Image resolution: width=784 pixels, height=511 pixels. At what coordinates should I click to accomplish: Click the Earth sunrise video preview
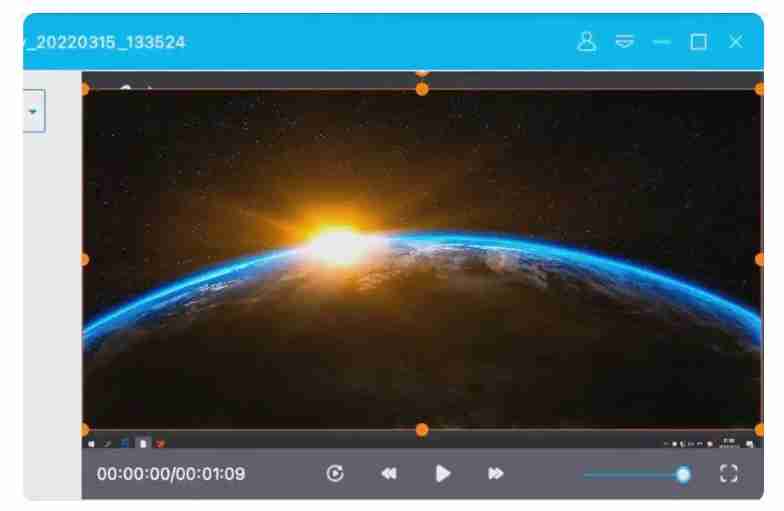(422, 260)
